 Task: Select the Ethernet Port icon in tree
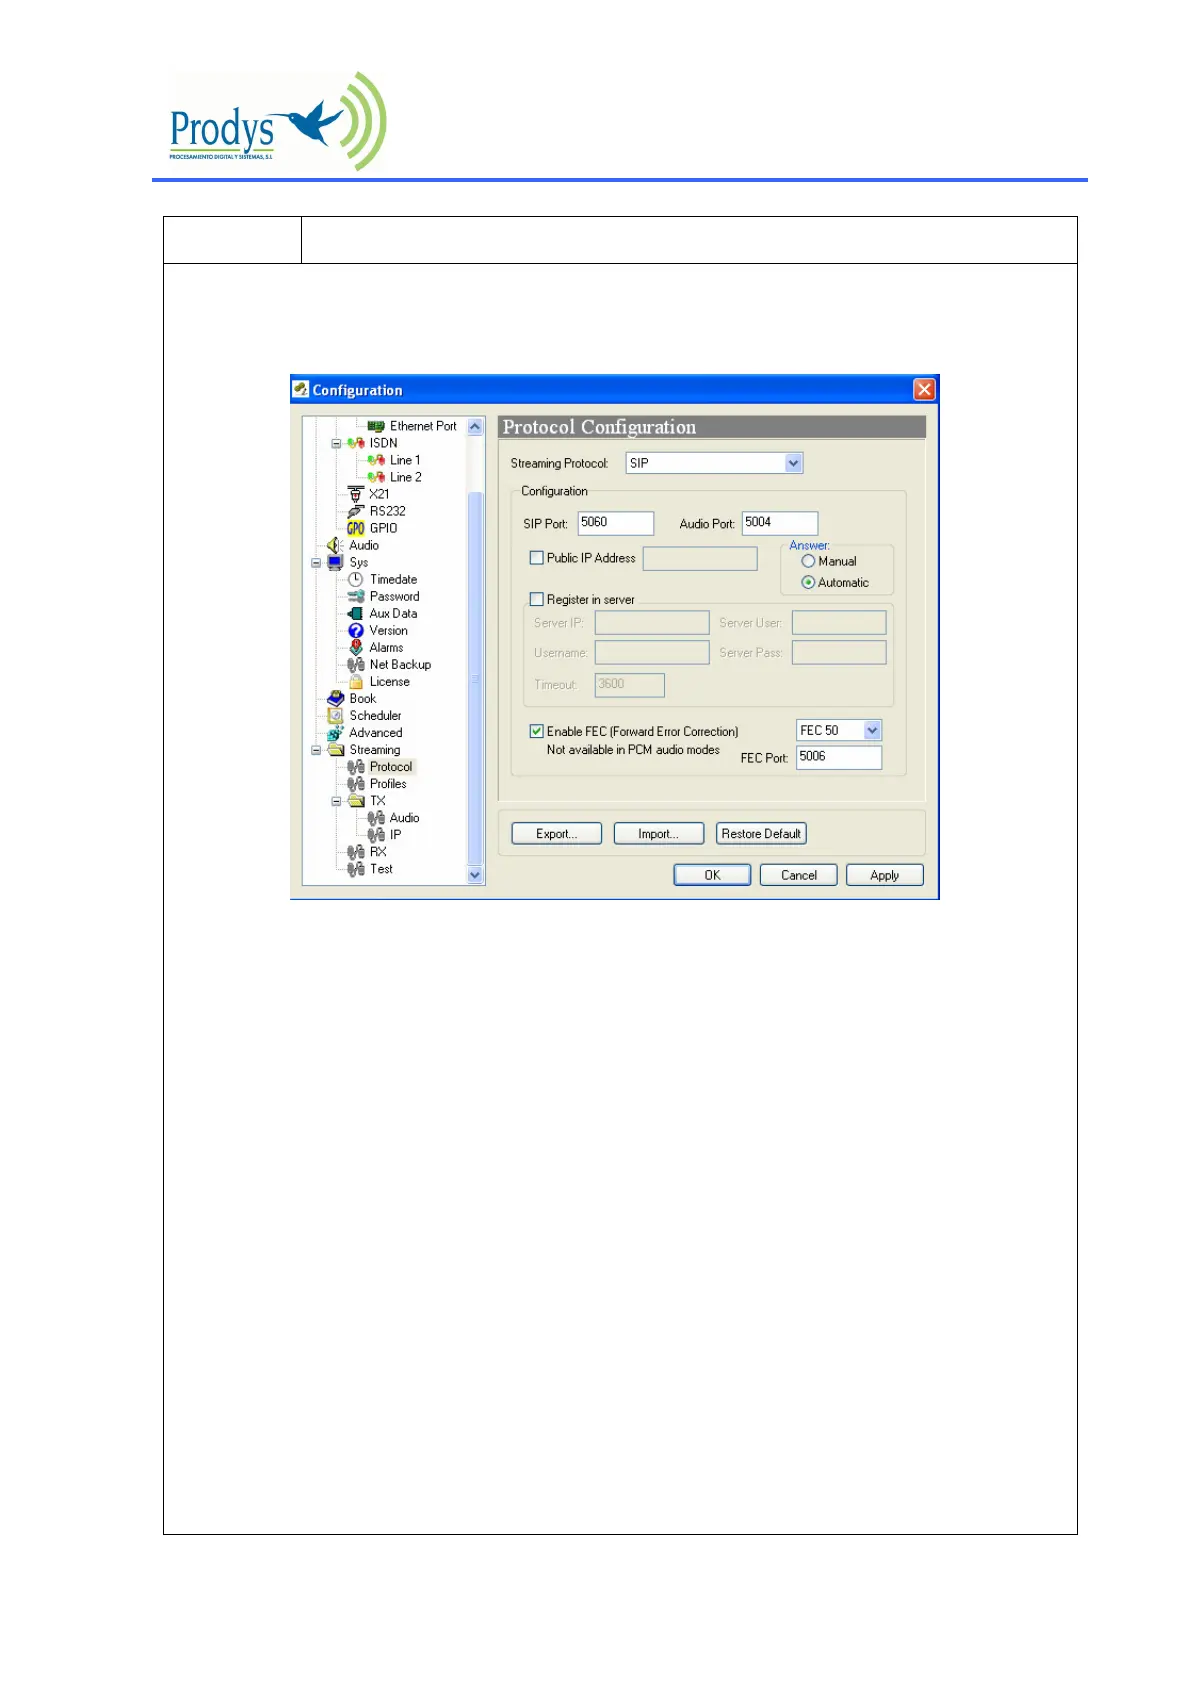tap(376, 426)
